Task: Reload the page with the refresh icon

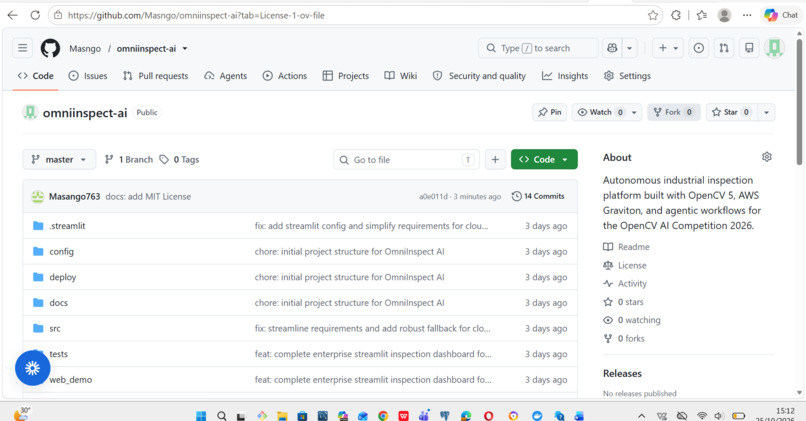Action: (35, 15)
